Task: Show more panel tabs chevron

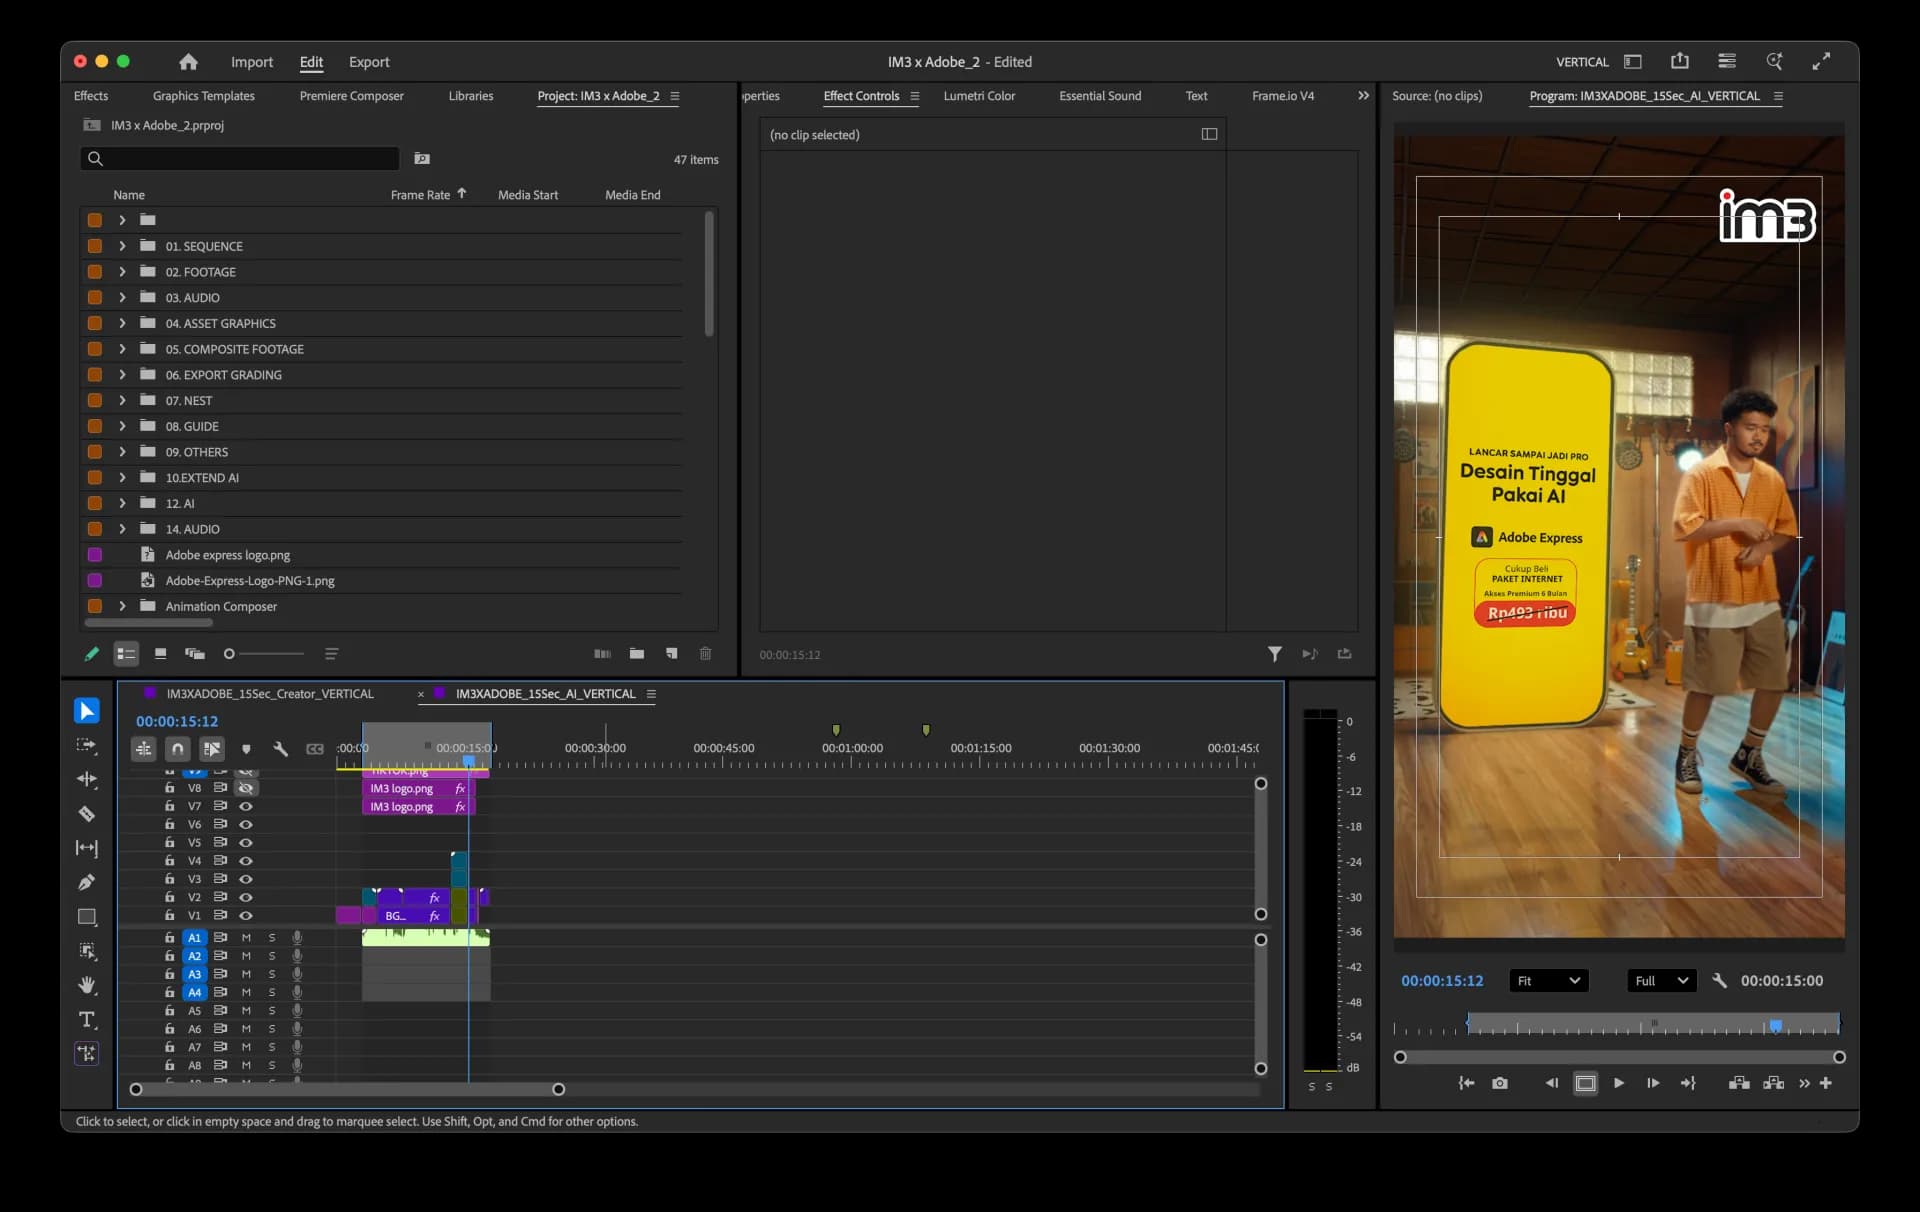Action: 1363,96
